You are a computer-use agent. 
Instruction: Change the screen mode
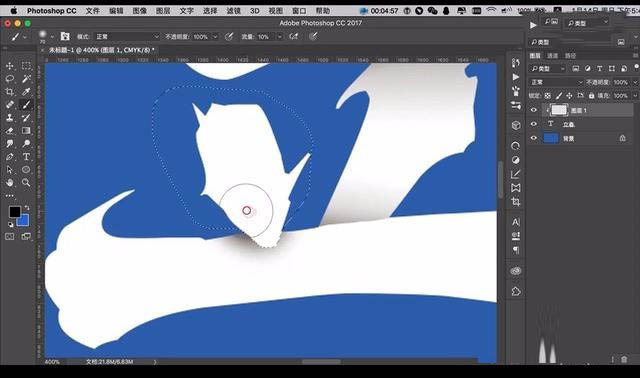26,236
